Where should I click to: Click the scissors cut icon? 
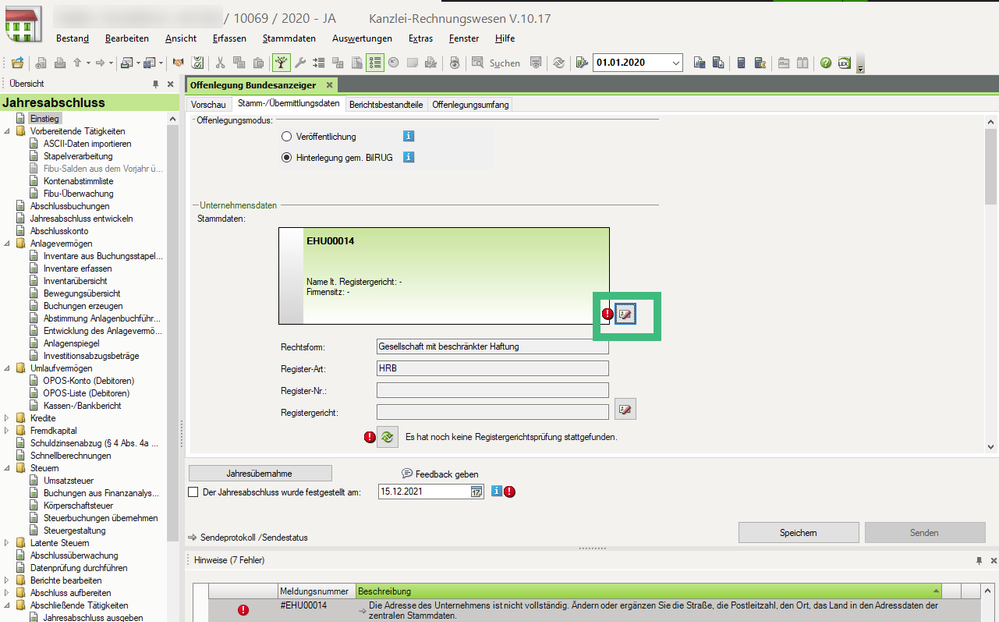pos(220,62)
